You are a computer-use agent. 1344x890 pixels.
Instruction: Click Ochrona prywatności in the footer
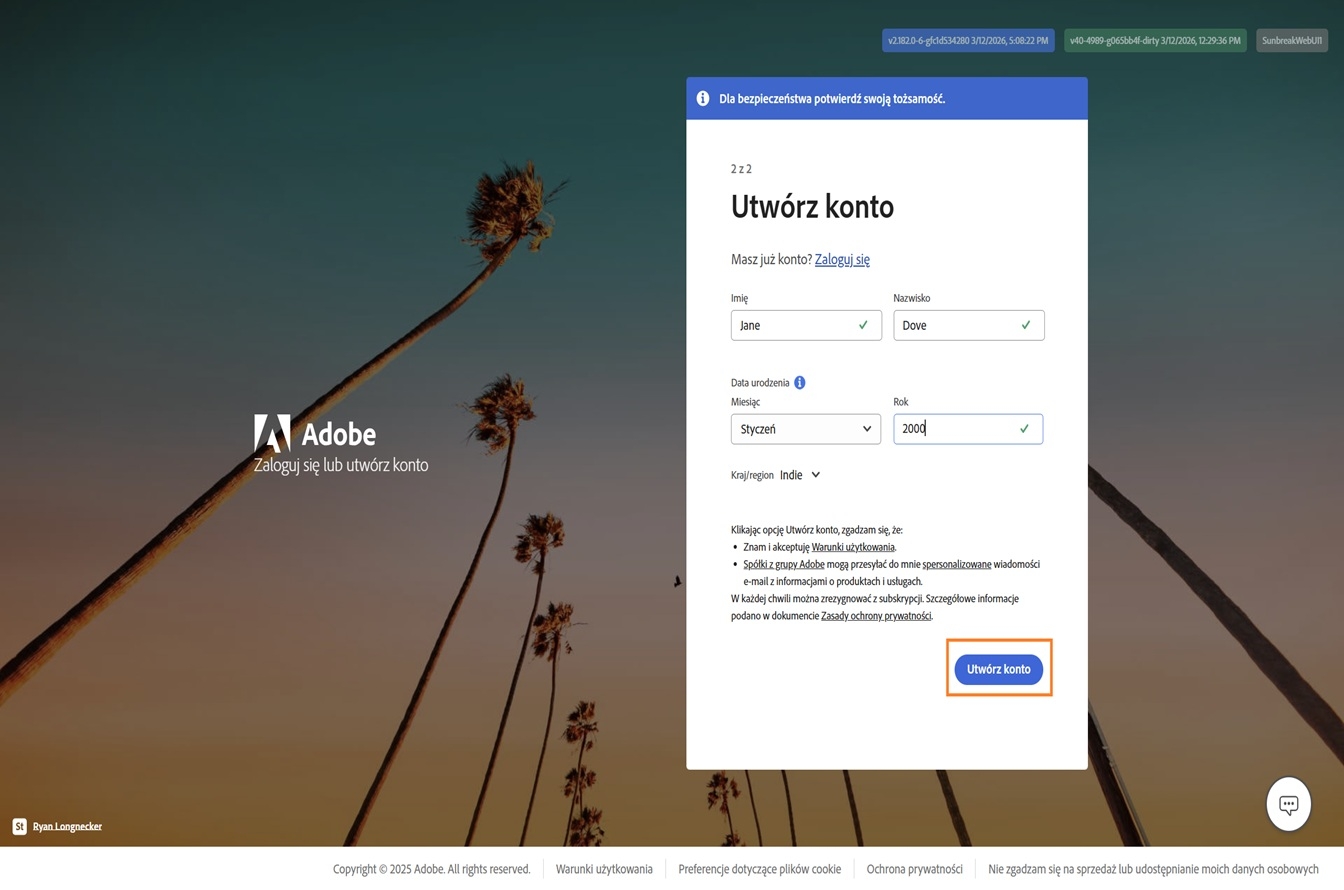915,869
